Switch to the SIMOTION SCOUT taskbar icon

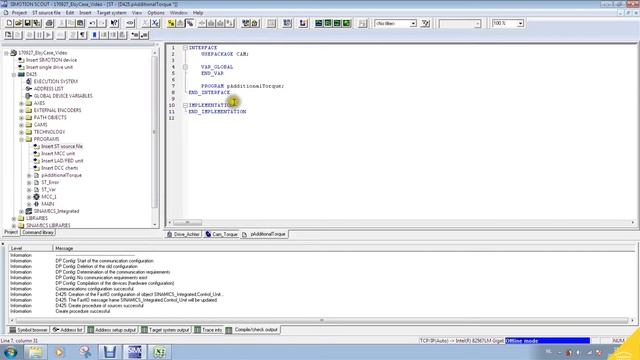click(x=135, y=352)
